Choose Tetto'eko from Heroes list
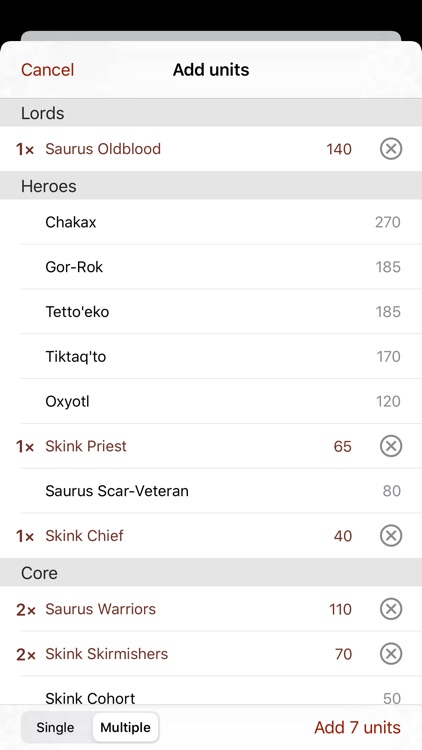Viewport: 422px width, 750px height. (211, 312)
